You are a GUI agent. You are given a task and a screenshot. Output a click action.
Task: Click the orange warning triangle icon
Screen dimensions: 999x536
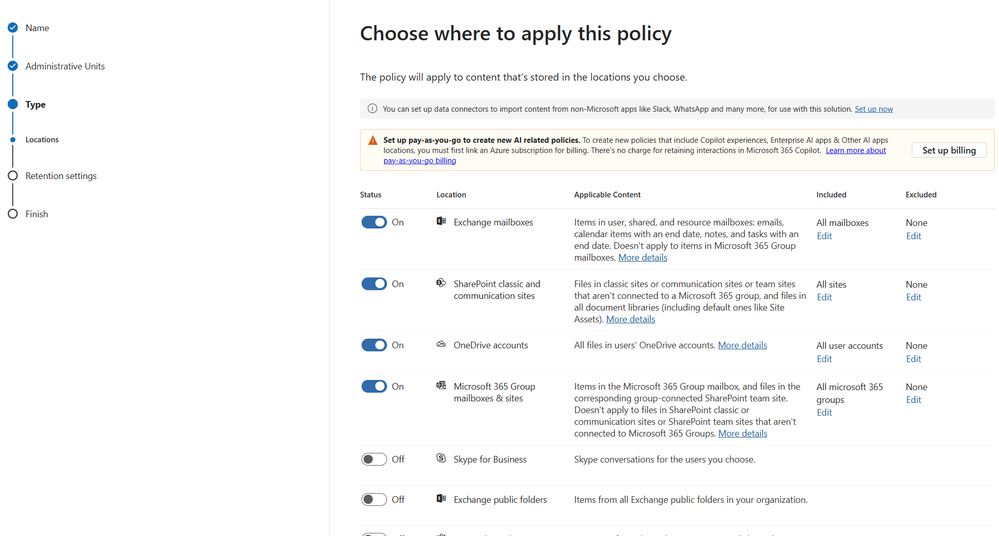(x=372, y=141)
